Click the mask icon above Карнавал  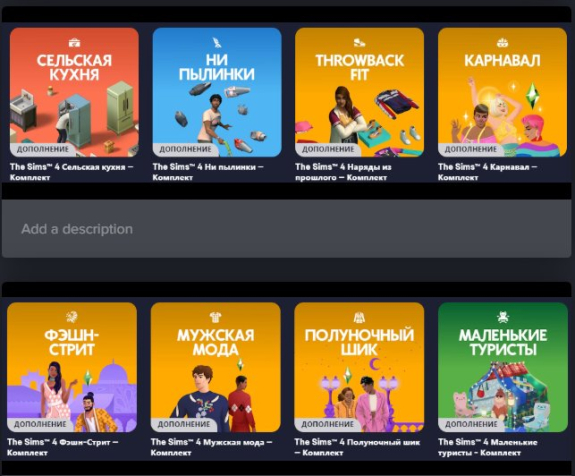tap(502, 43)
